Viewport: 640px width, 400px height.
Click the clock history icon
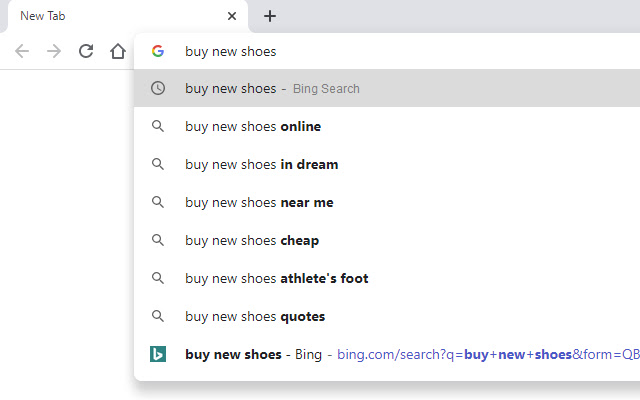click(158, 88)
